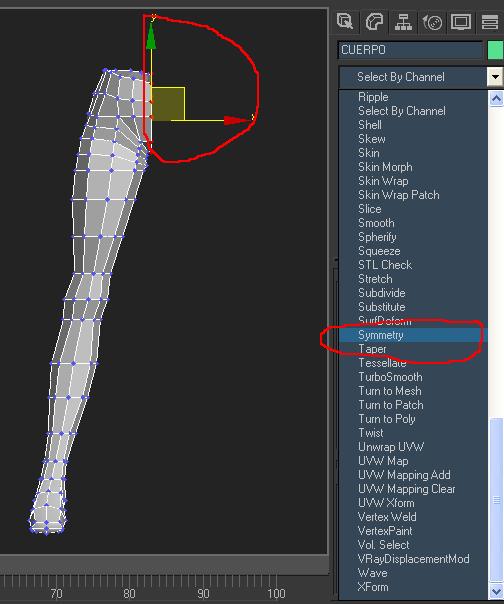
Task: Click frame 90 on the timeline ruler
Action: (203, 594)
